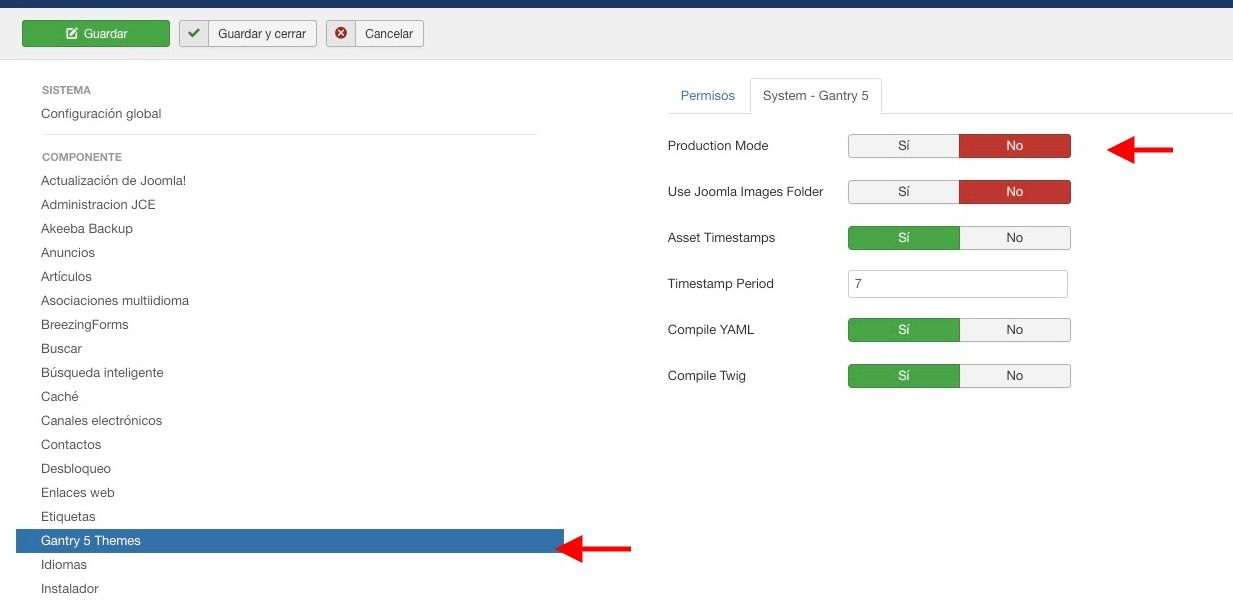Image resolution: width=1233 pixels, height=604 pixels.
Task: Click the green Guardar save button
Action: point(96,33)
